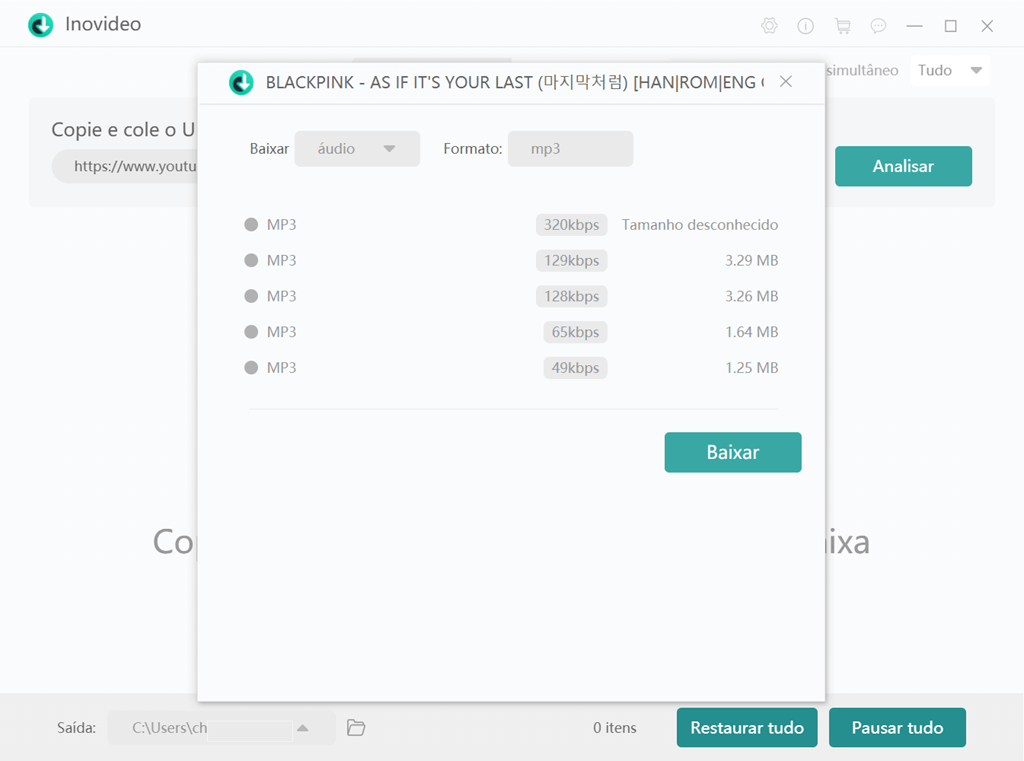Click the 129kbps bitrate label
Image resolution: width=1024 pixels, height=761 pixels.
tap(571, 260)
